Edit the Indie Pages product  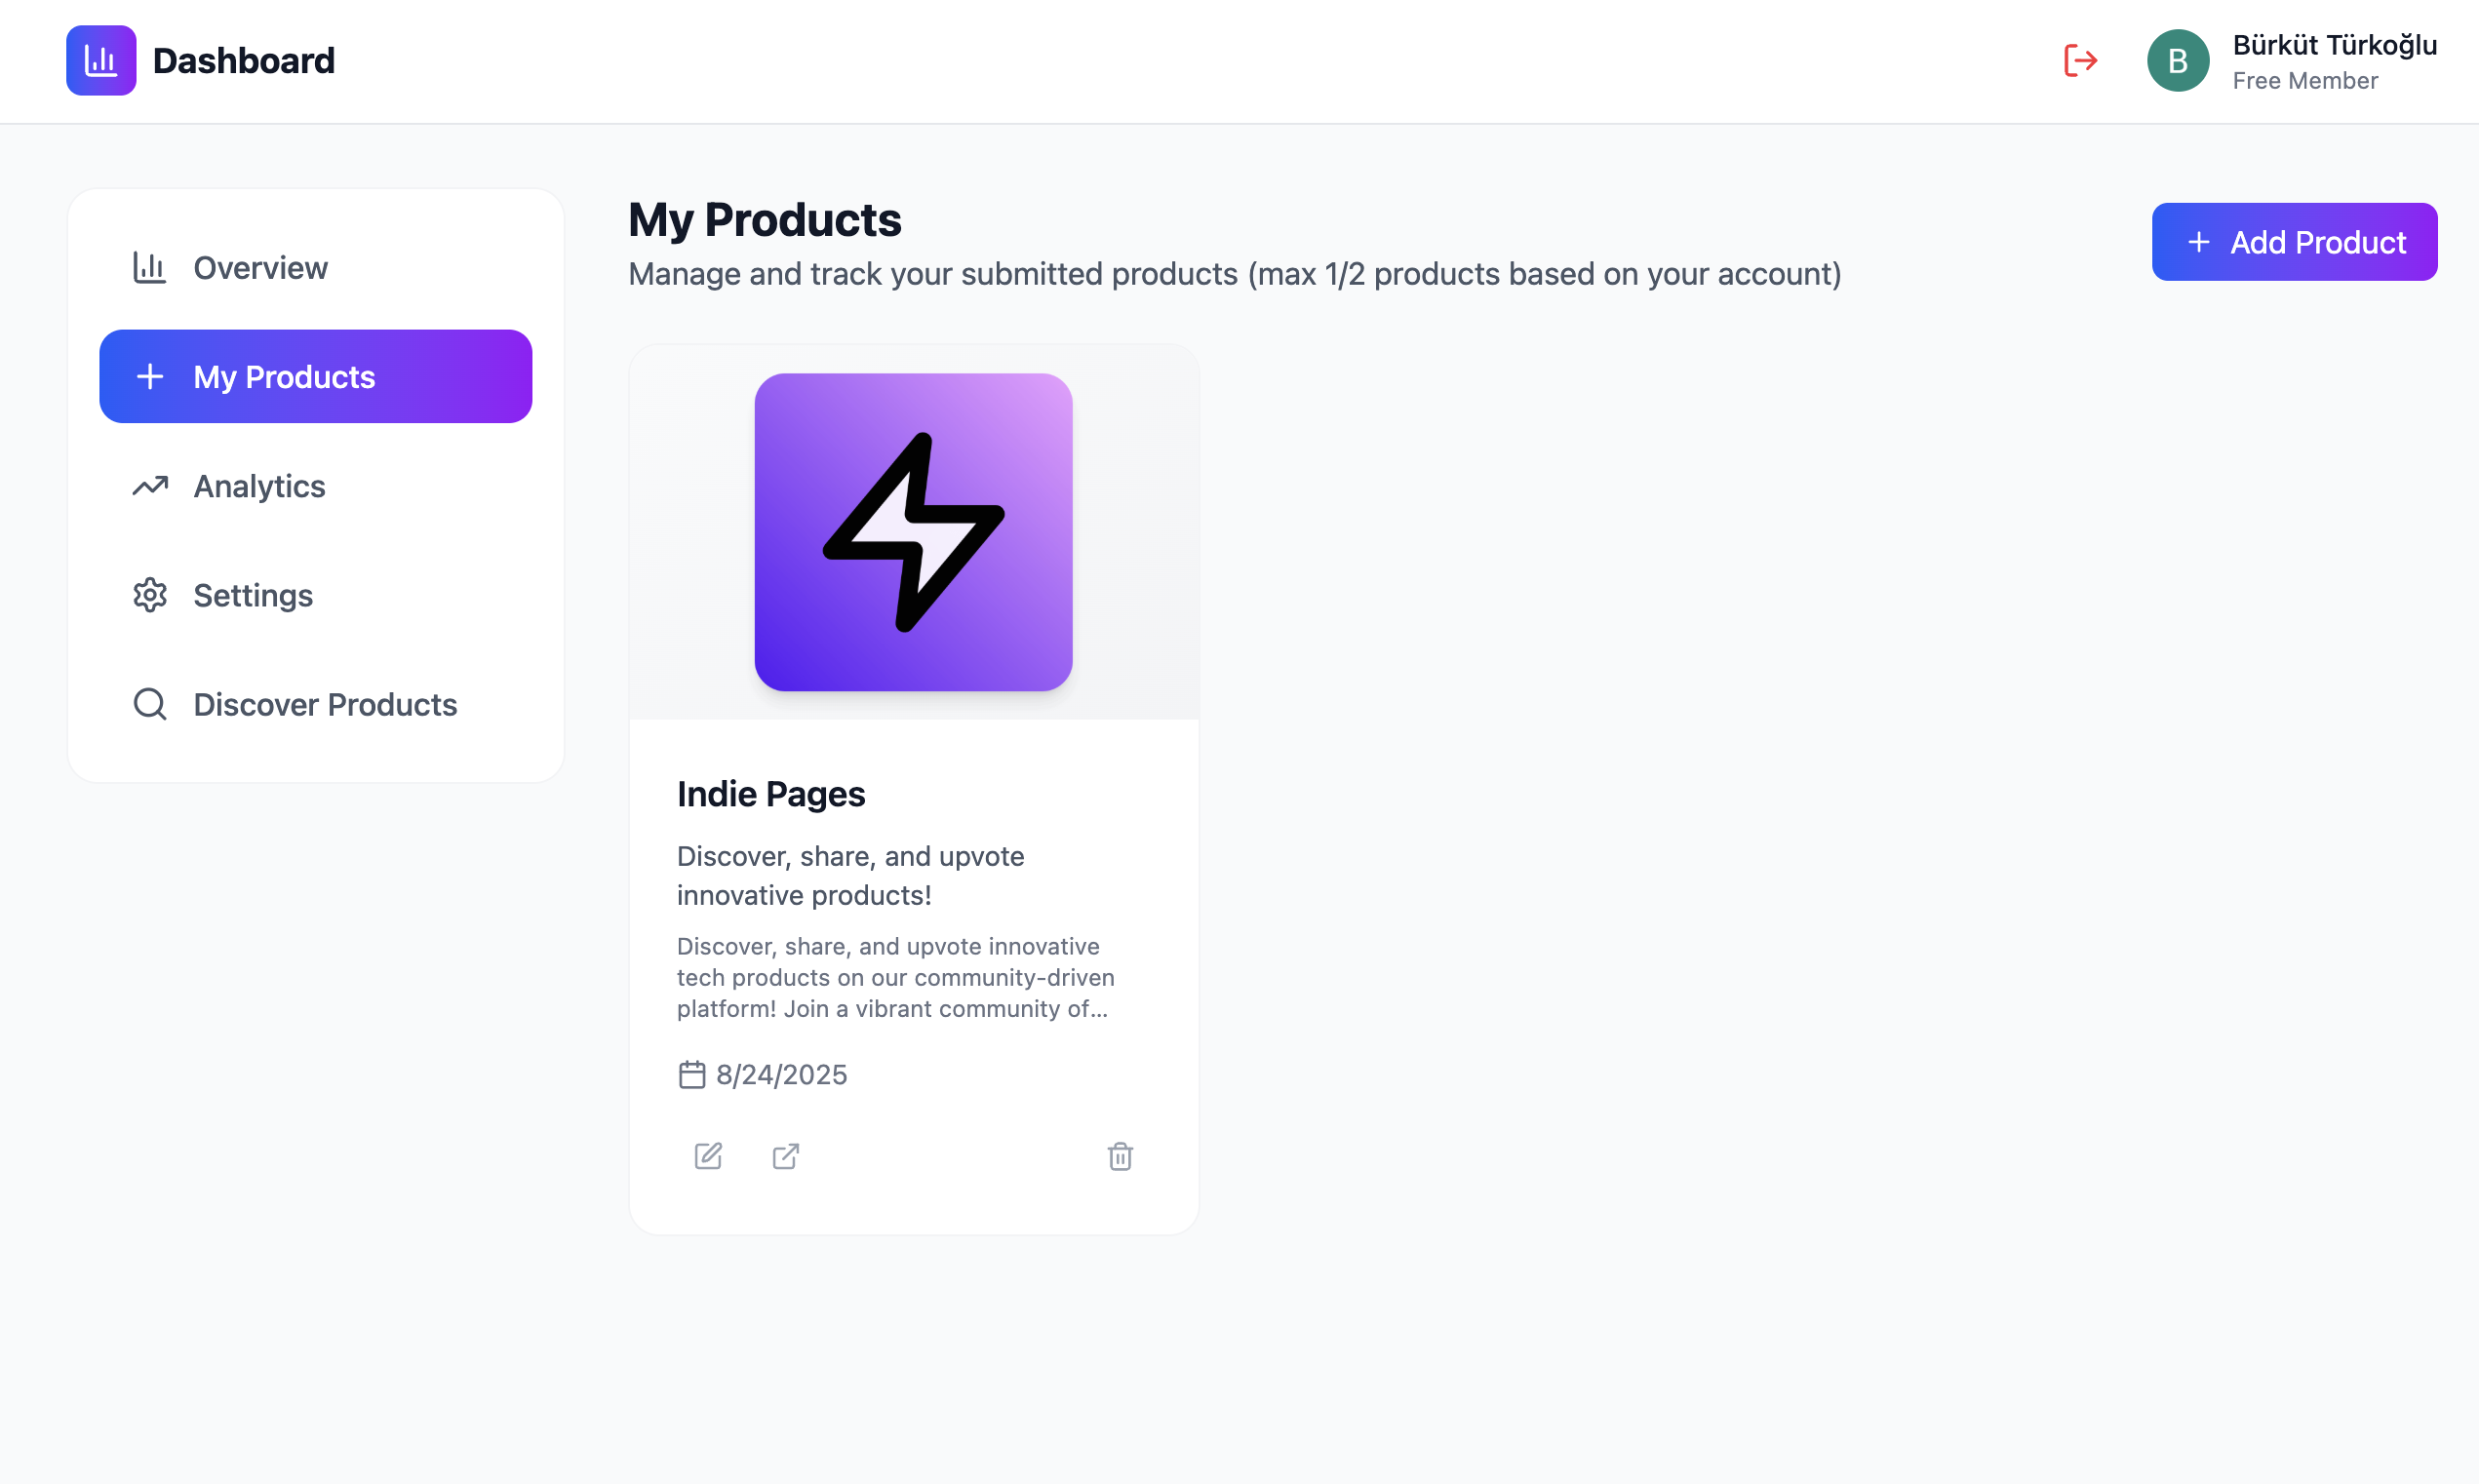(708, 1156)
